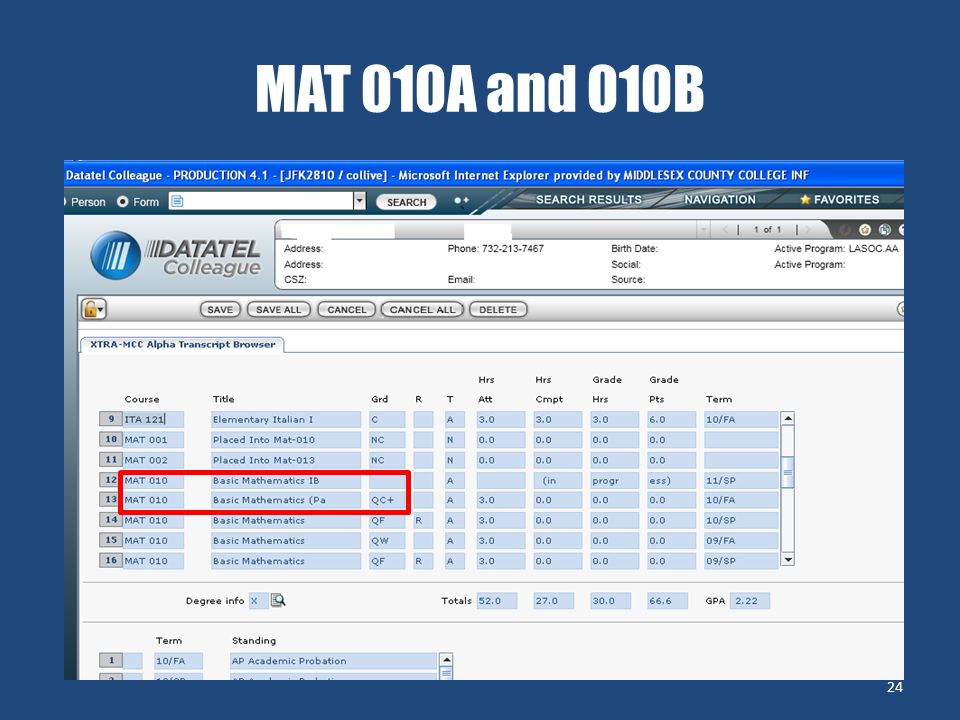Screen dimensions: 960x720
Task: Click the SEARCH button
Action: 406,202
